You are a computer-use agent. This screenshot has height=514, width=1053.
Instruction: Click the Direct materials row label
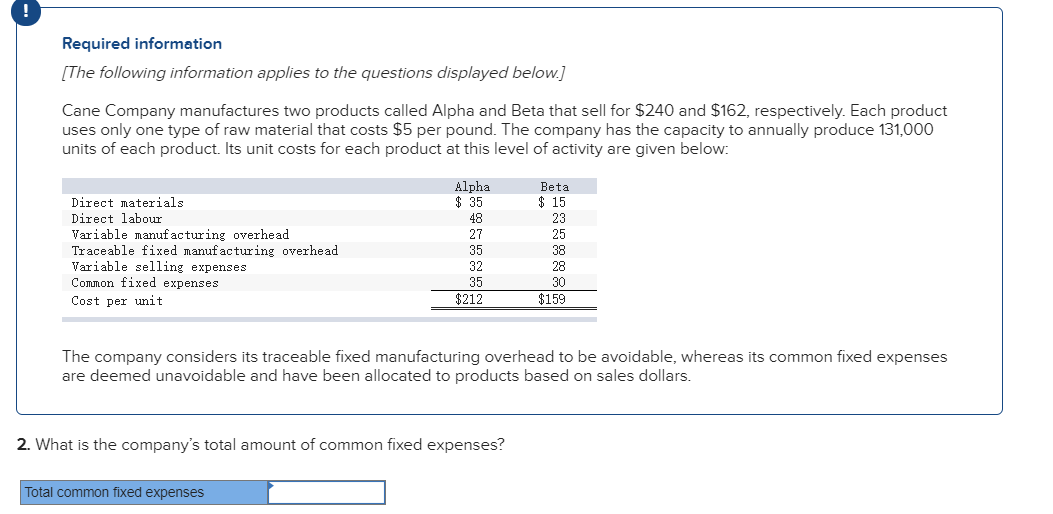tap(128, 203)
